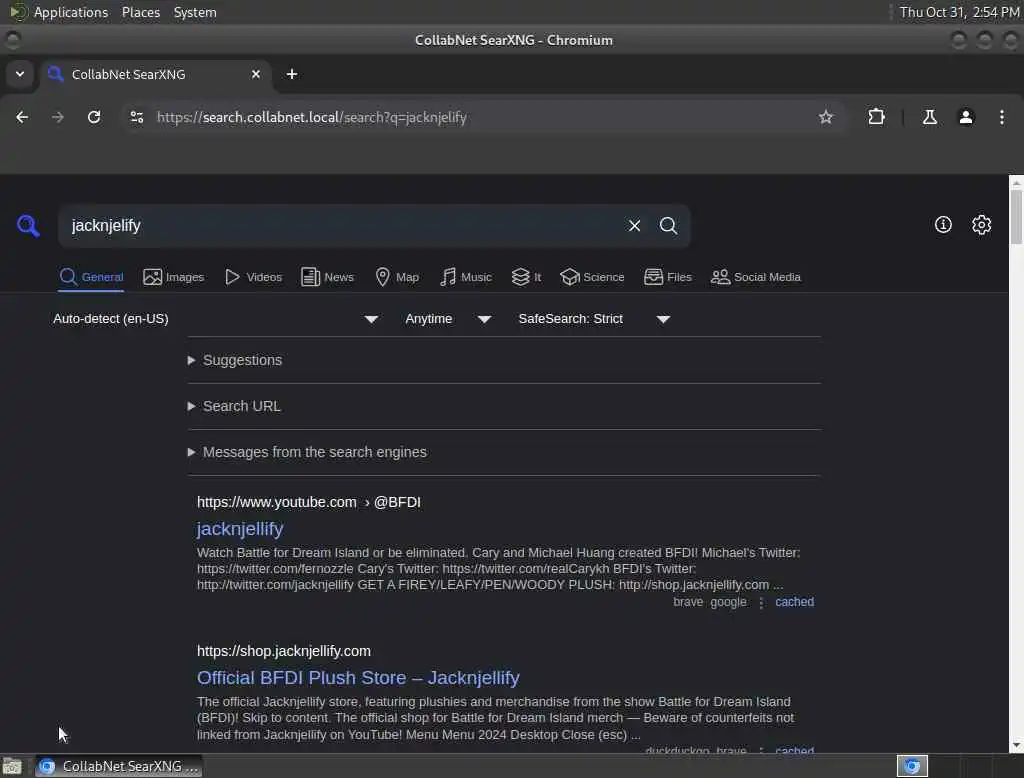The height and width of the screenshot is (778, 1024).
Task: Open the profile avatar icon
Action: pyautogui.click(x=966, y=117)
